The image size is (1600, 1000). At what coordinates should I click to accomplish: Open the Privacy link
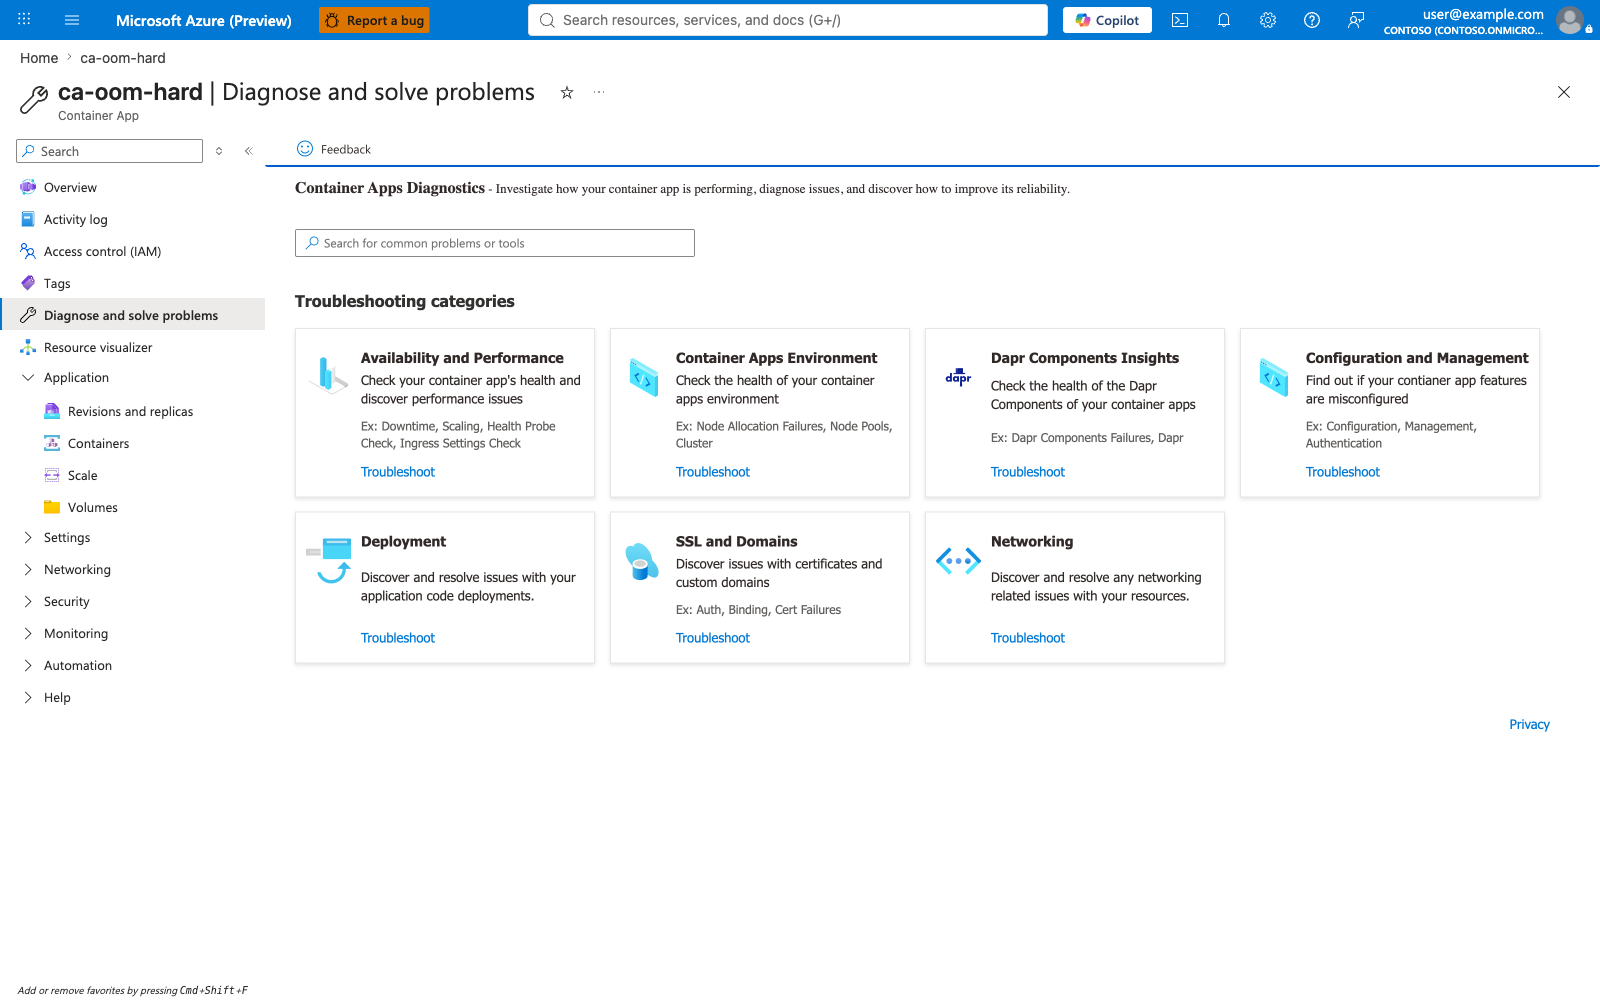coord(1529,725)
